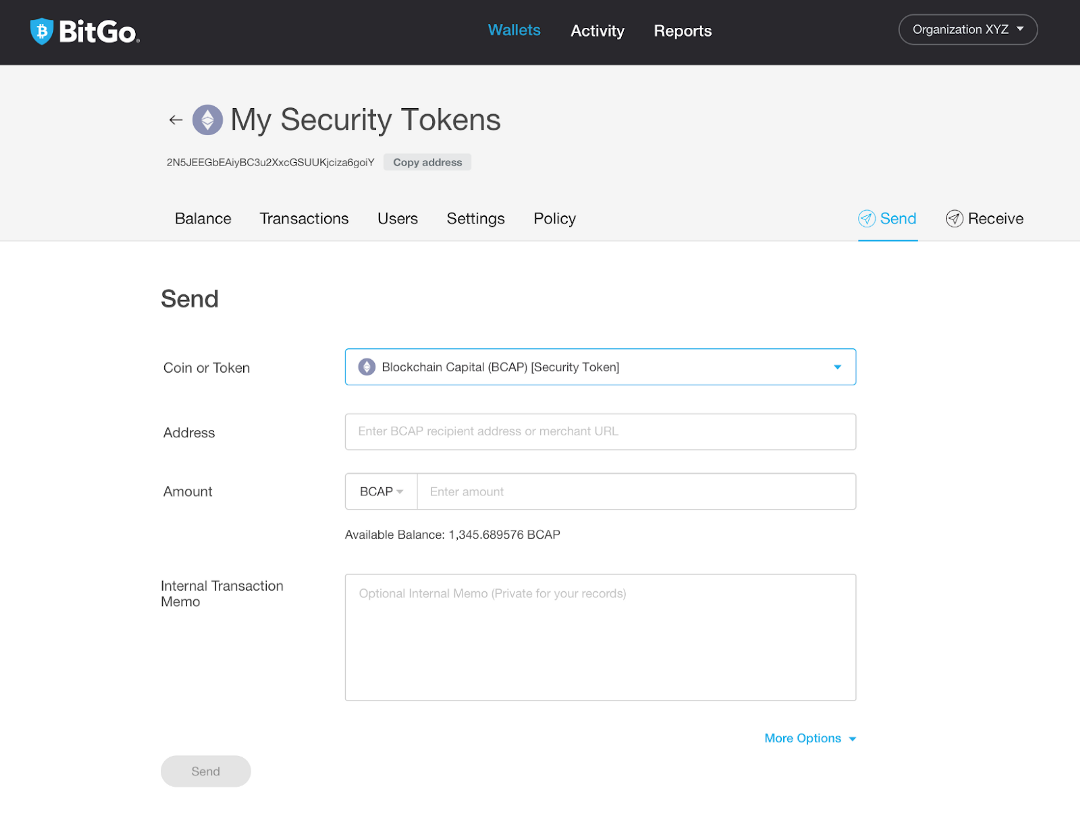
Task: Click the BitGo shield logo
Action: pos(41,31)
